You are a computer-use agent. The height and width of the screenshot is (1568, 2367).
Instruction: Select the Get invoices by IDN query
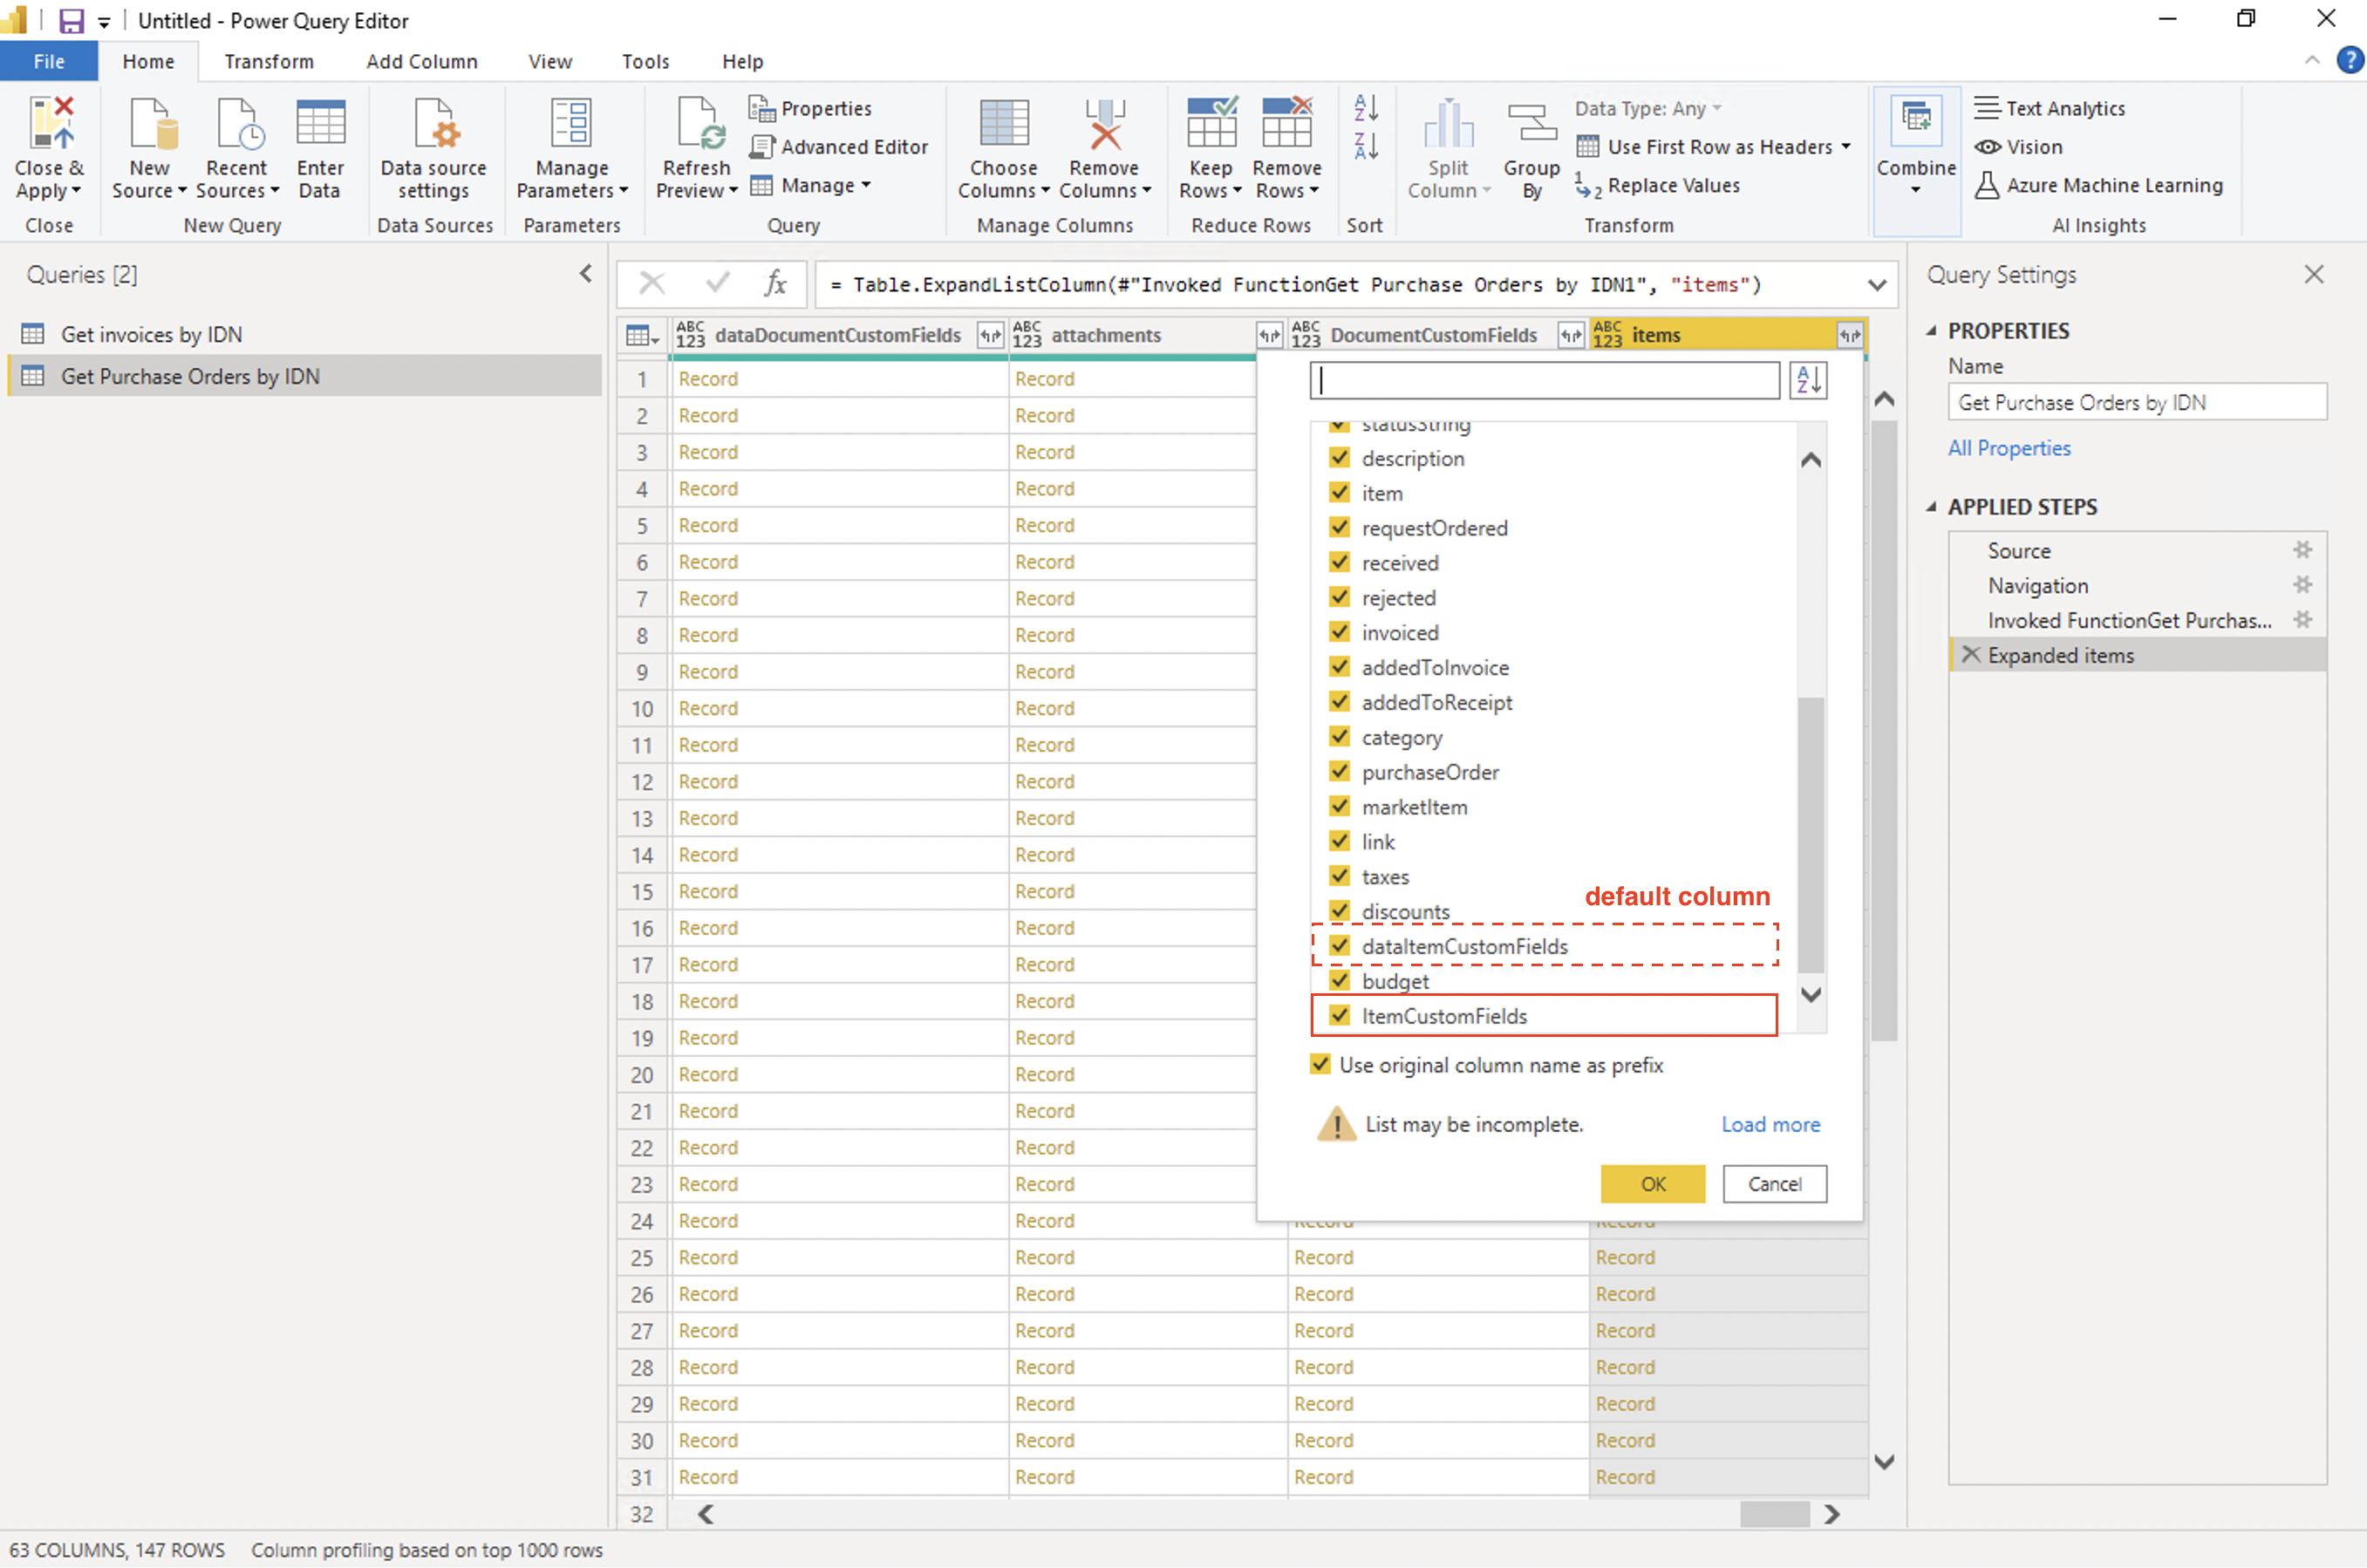pyautogui.click(x=304, y=335)
